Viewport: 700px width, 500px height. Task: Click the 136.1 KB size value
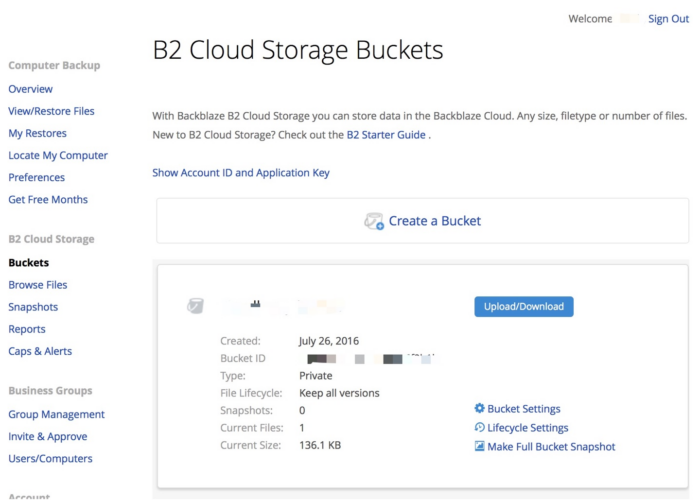[x=320, y=445]
